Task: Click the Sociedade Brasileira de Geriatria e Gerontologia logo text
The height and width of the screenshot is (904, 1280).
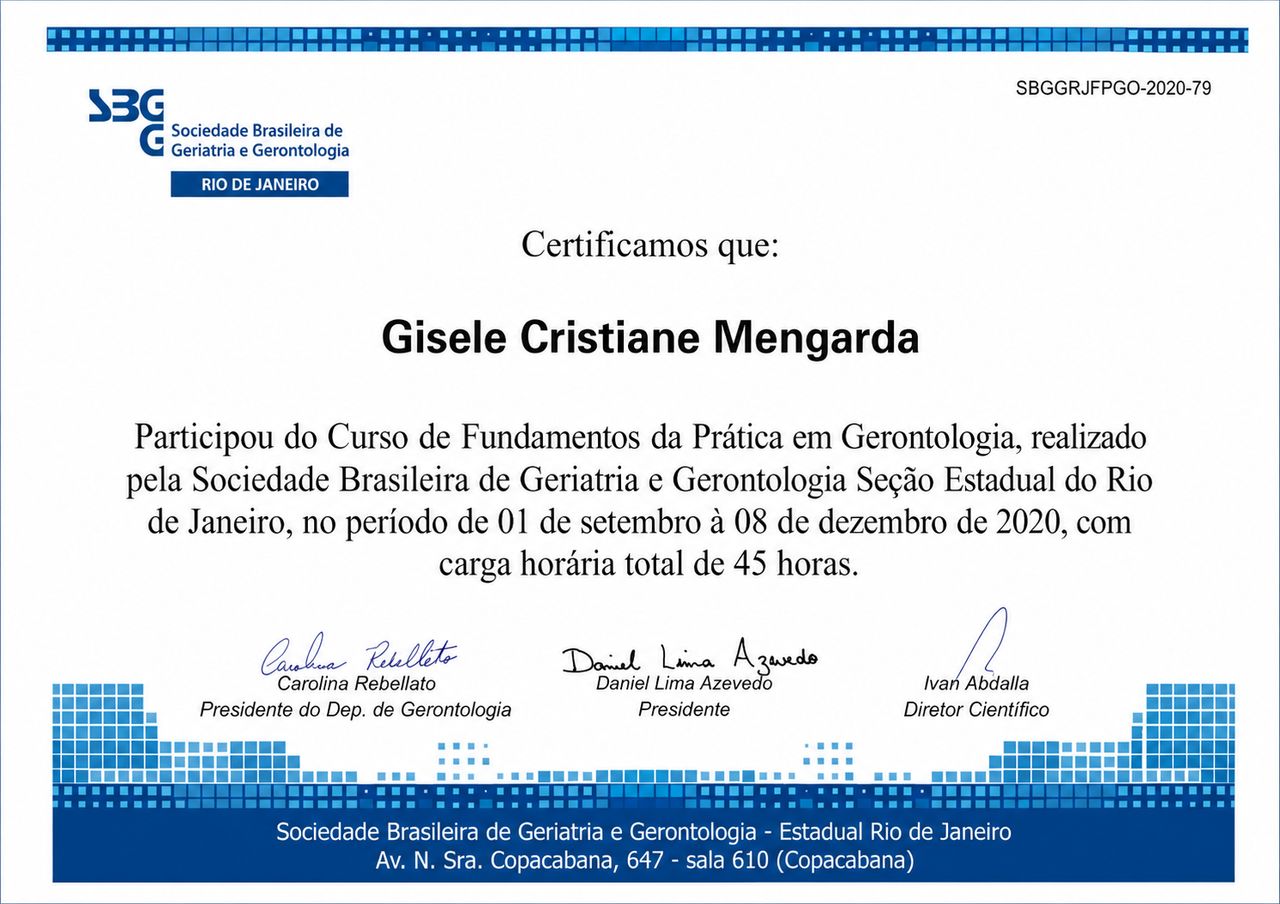Action: 260,141
